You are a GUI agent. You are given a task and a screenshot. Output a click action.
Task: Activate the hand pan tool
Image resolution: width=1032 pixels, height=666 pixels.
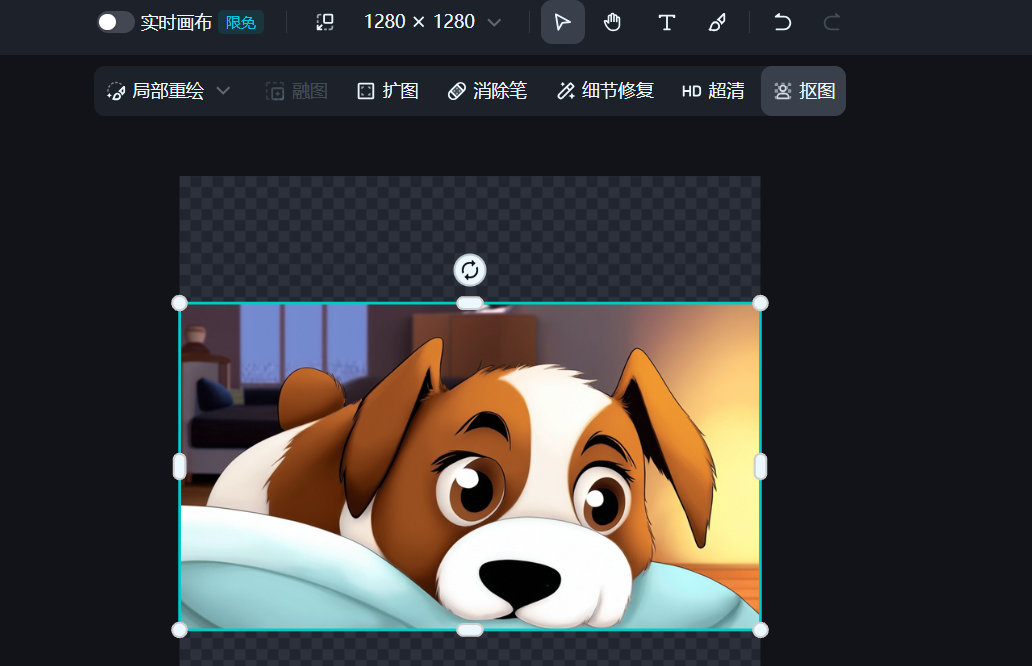pos(613,22)
